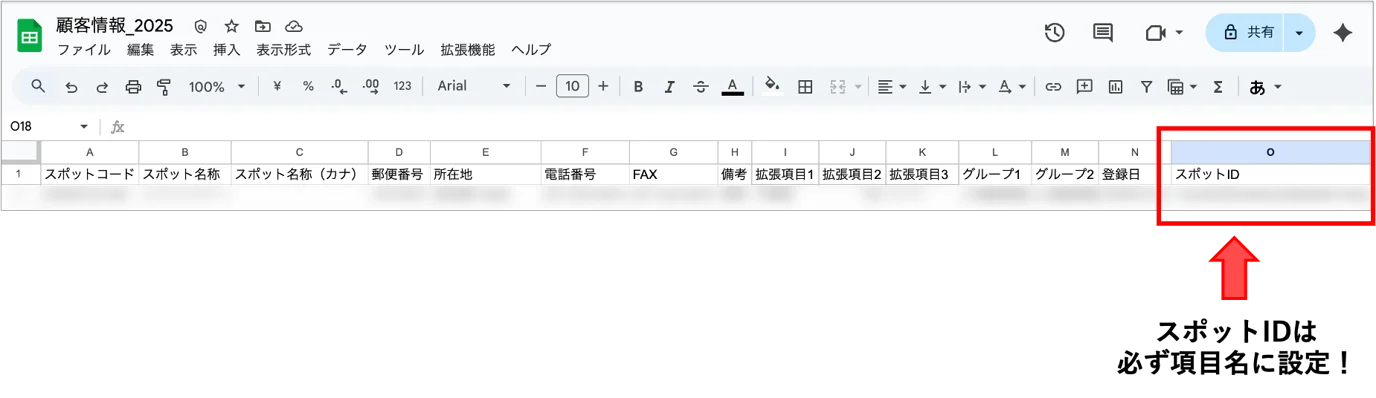This screenshot has height=398, width=1376.
Task: Star the 顧客情報_2025 document
Action: pos(231,27)
